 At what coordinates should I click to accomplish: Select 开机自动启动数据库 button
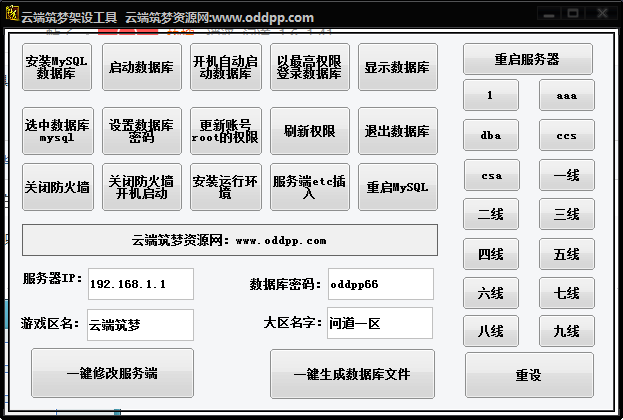(226, 67)
